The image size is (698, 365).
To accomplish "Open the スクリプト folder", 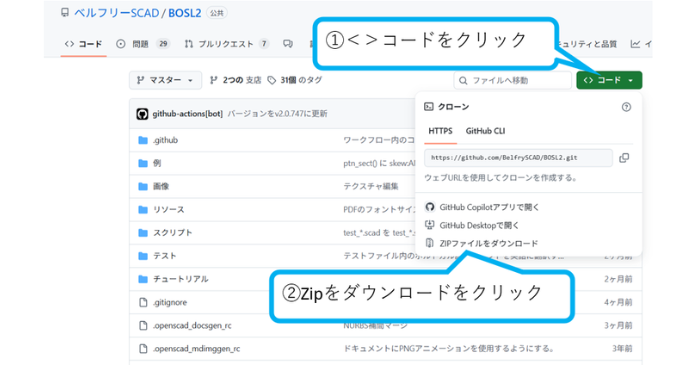I will (173, 233).
